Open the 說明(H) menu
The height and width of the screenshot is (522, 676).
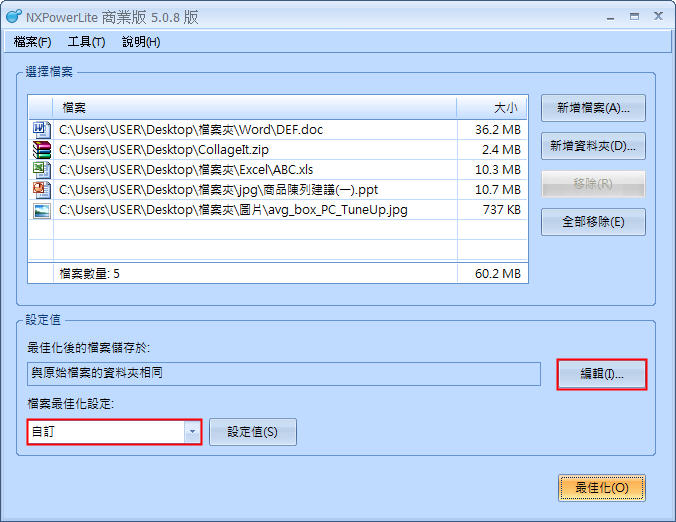[141, 42]
